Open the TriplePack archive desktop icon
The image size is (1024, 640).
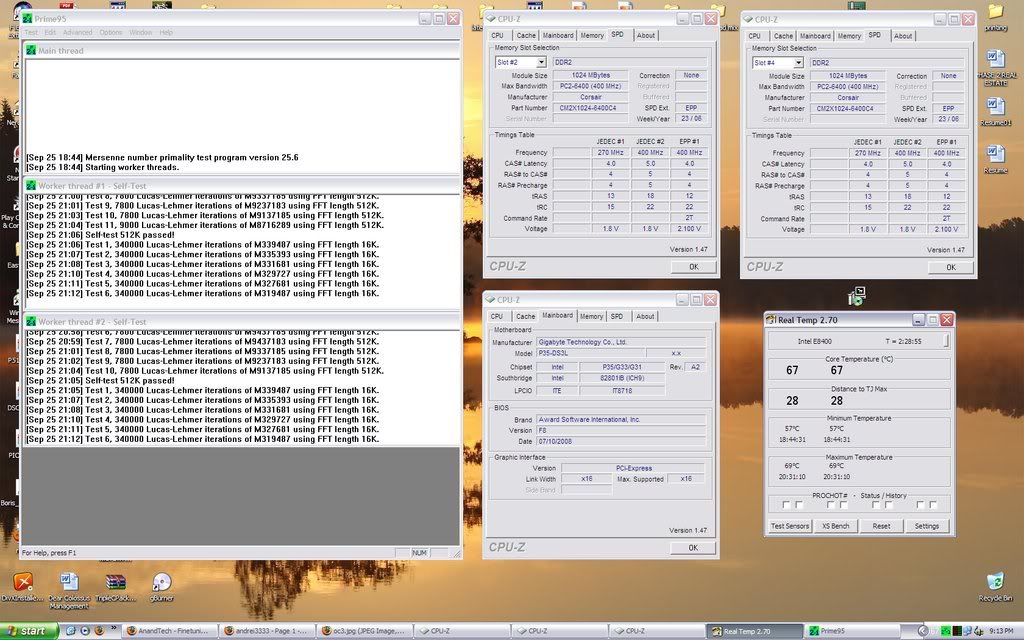116,582
